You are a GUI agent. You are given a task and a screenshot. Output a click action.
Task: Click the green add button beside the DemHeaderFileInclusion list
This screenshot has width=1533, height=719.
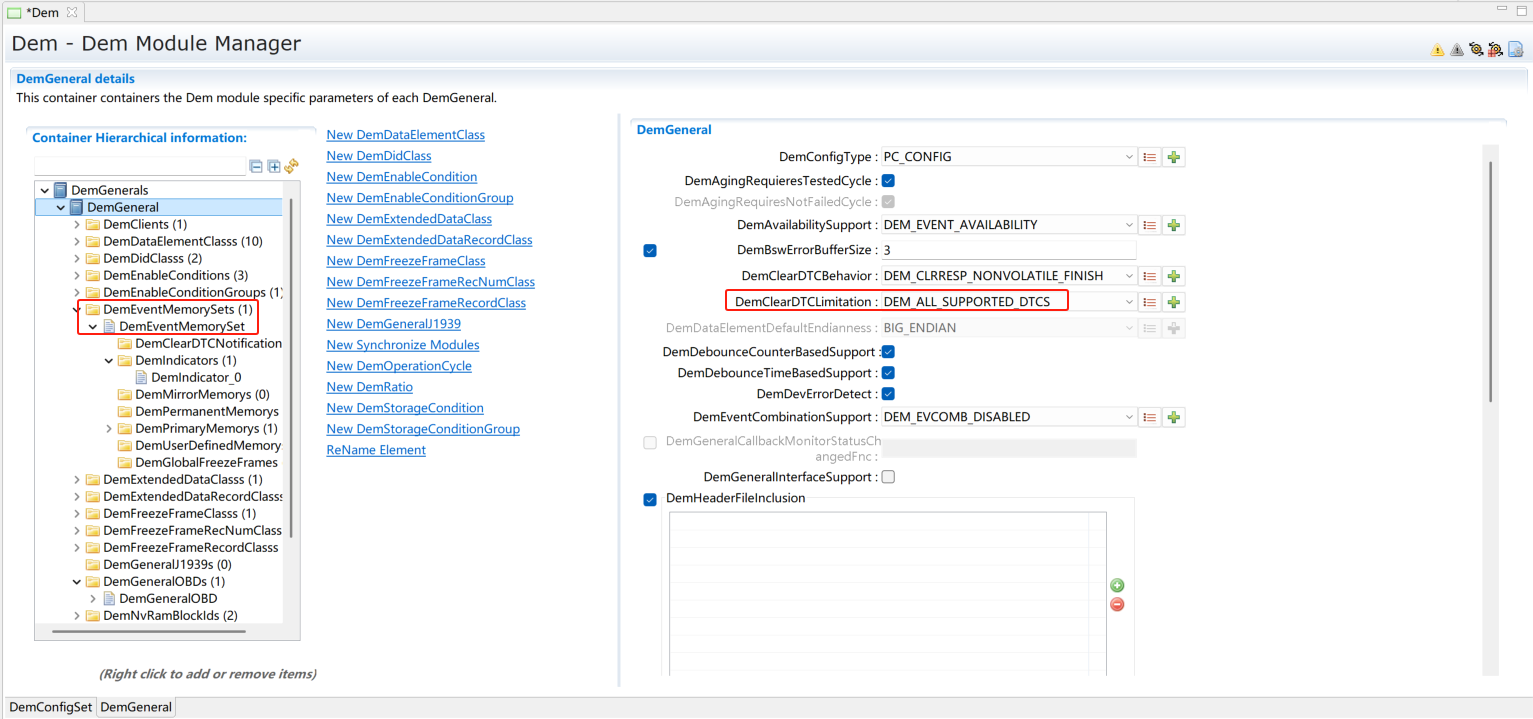pyautogui.click(x=1117, y=586)
